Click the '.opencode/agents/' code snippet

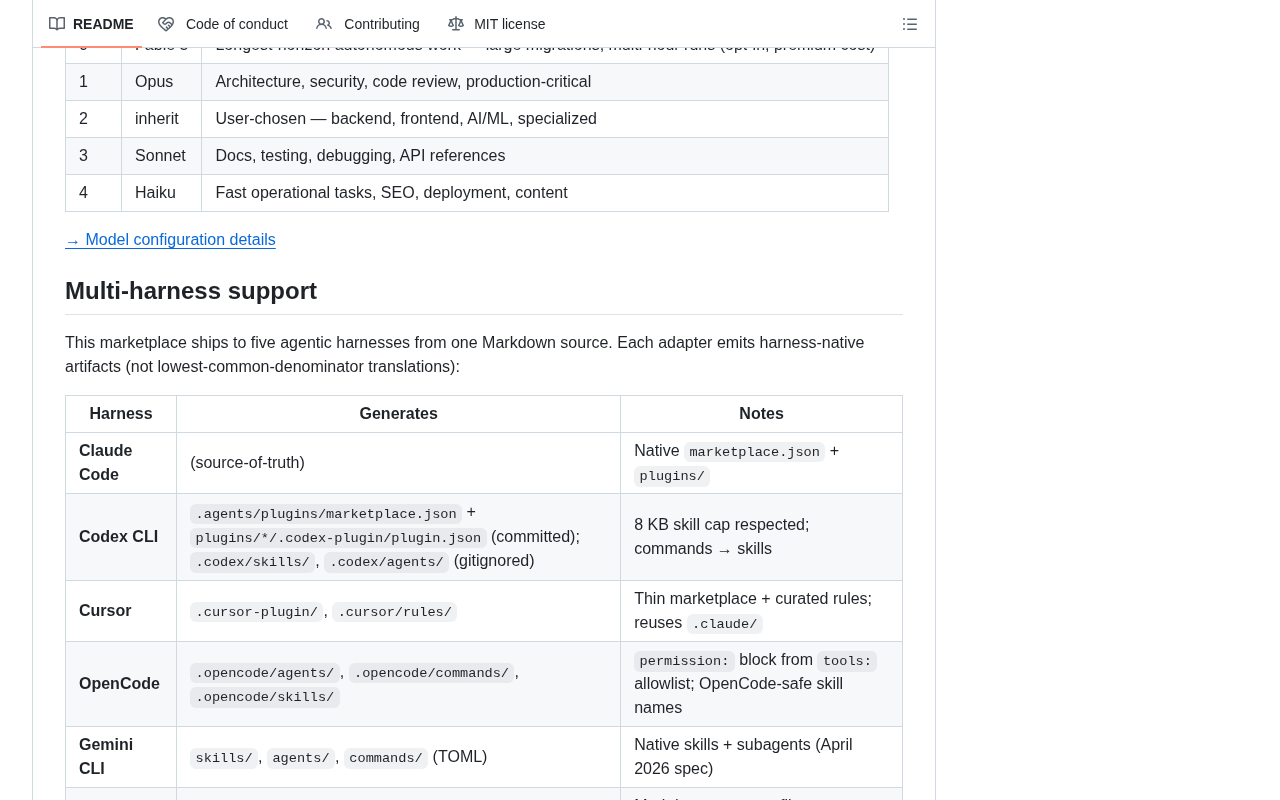pyautogui.click(x=265, y=673)
